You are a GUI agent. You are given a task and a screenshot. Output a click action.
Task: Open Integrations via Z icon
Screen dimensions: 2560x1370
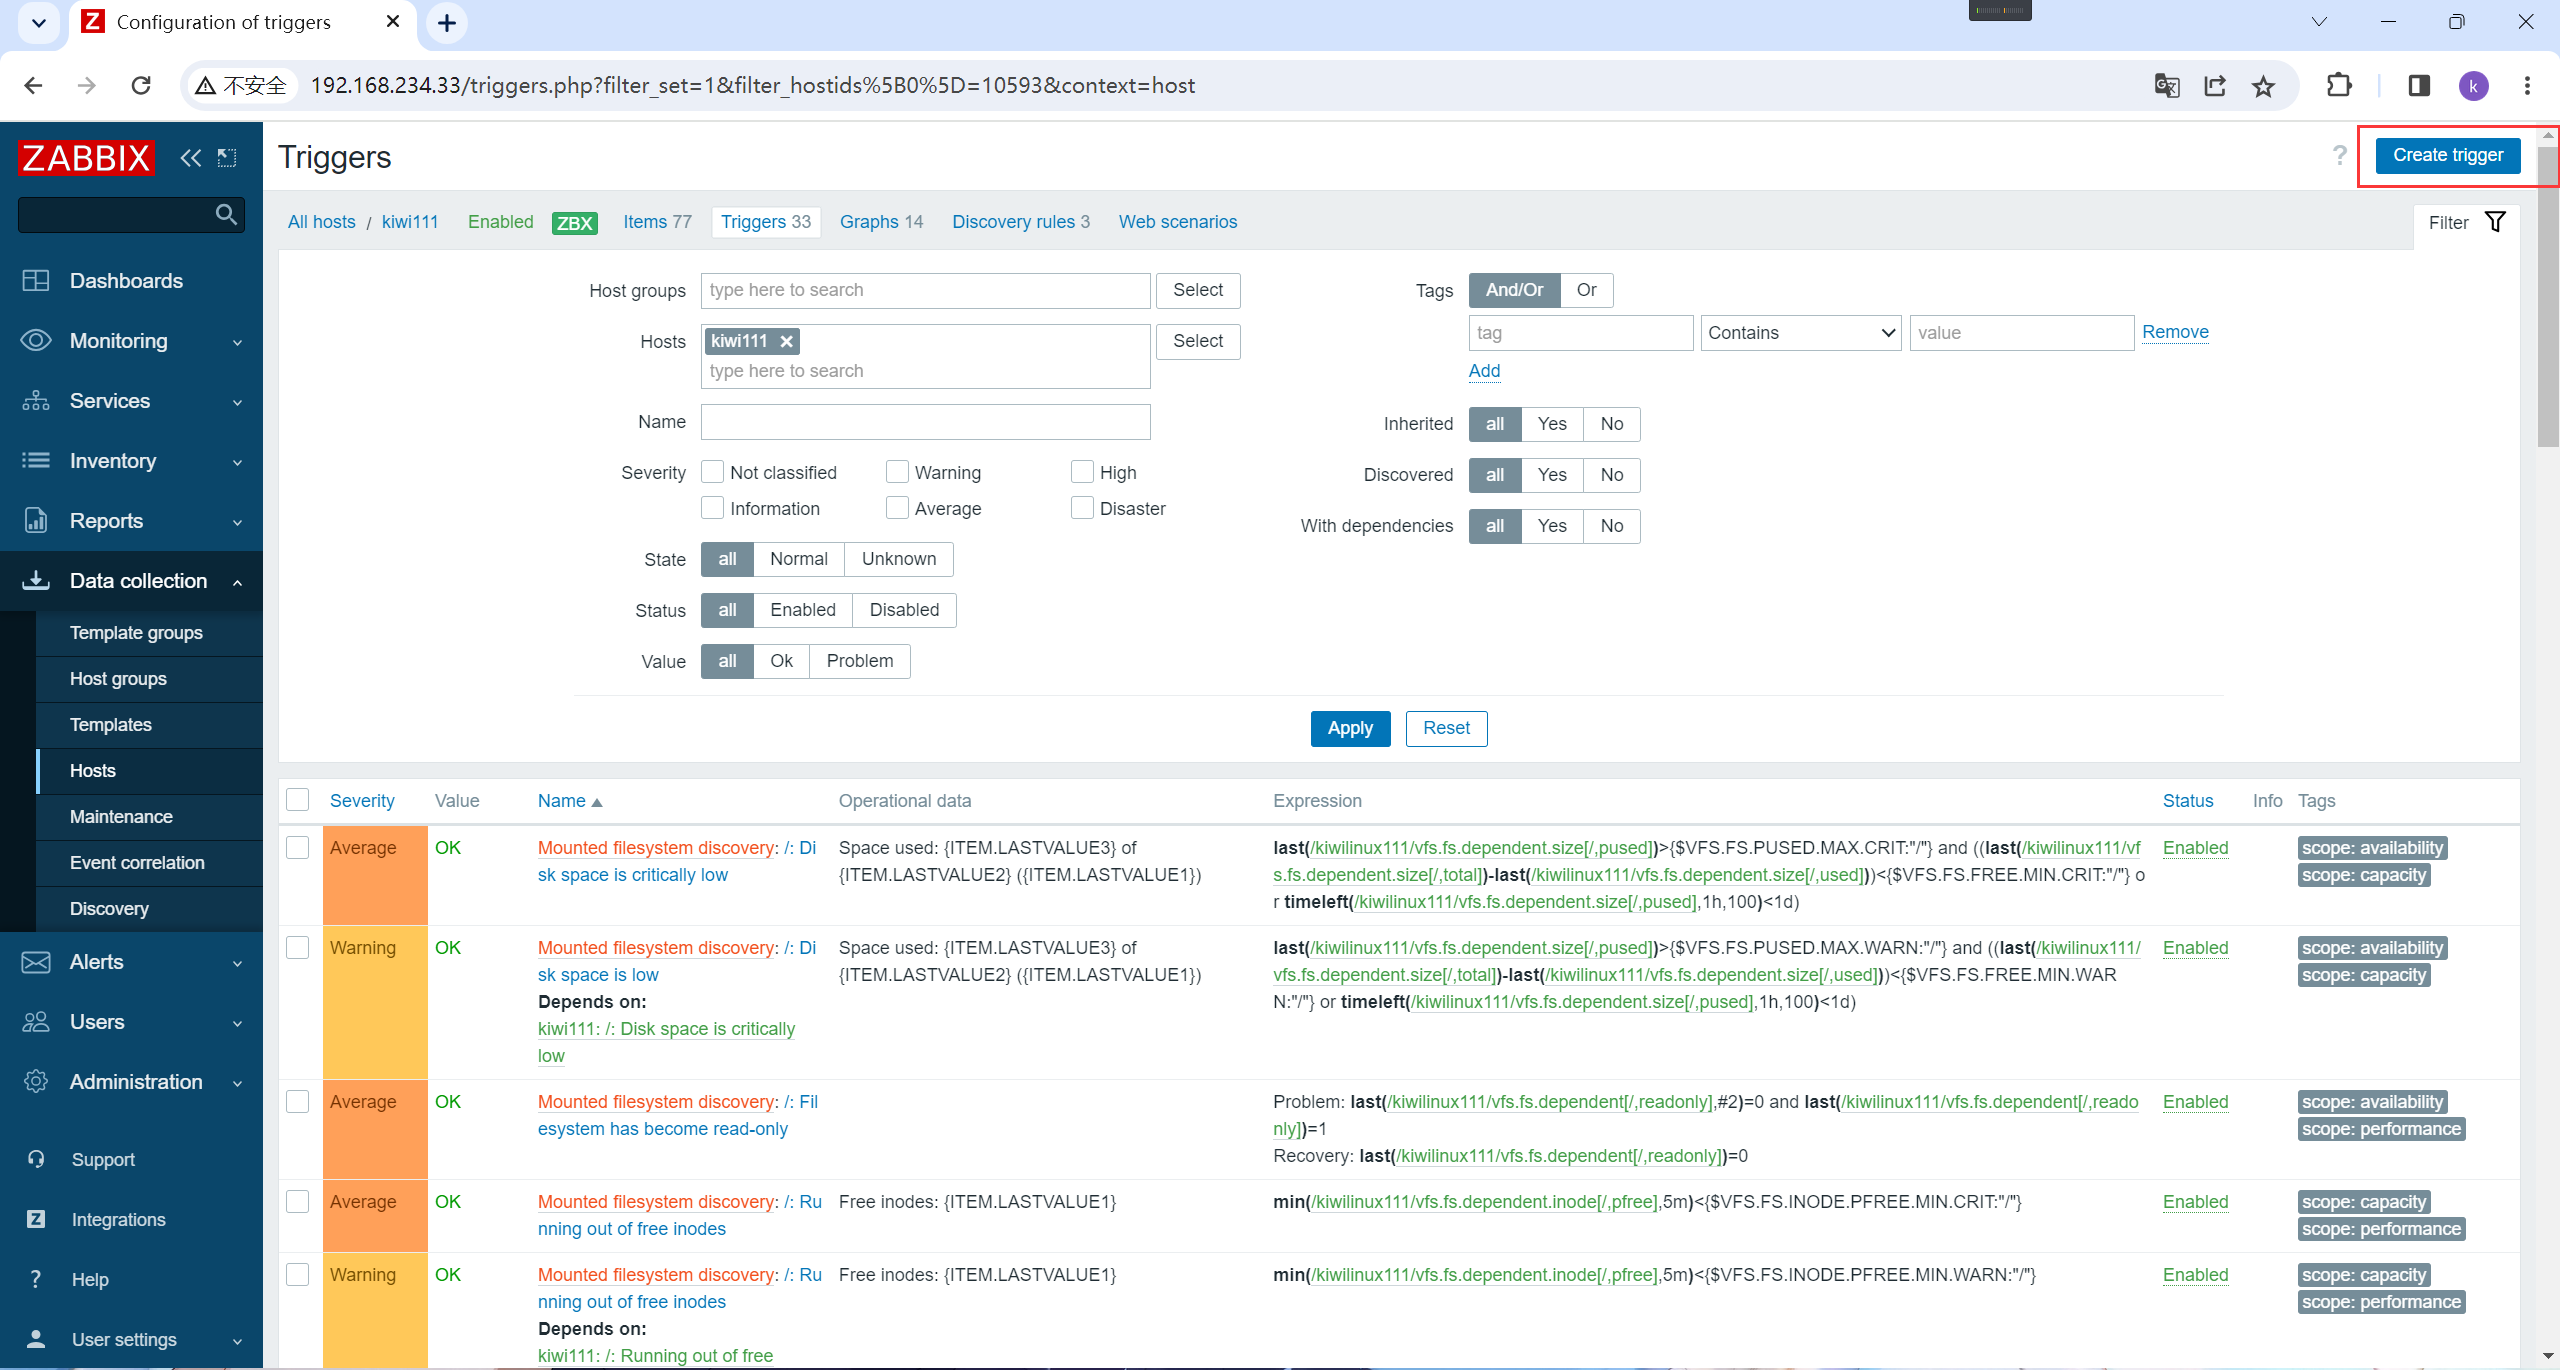pos(36,1220)
